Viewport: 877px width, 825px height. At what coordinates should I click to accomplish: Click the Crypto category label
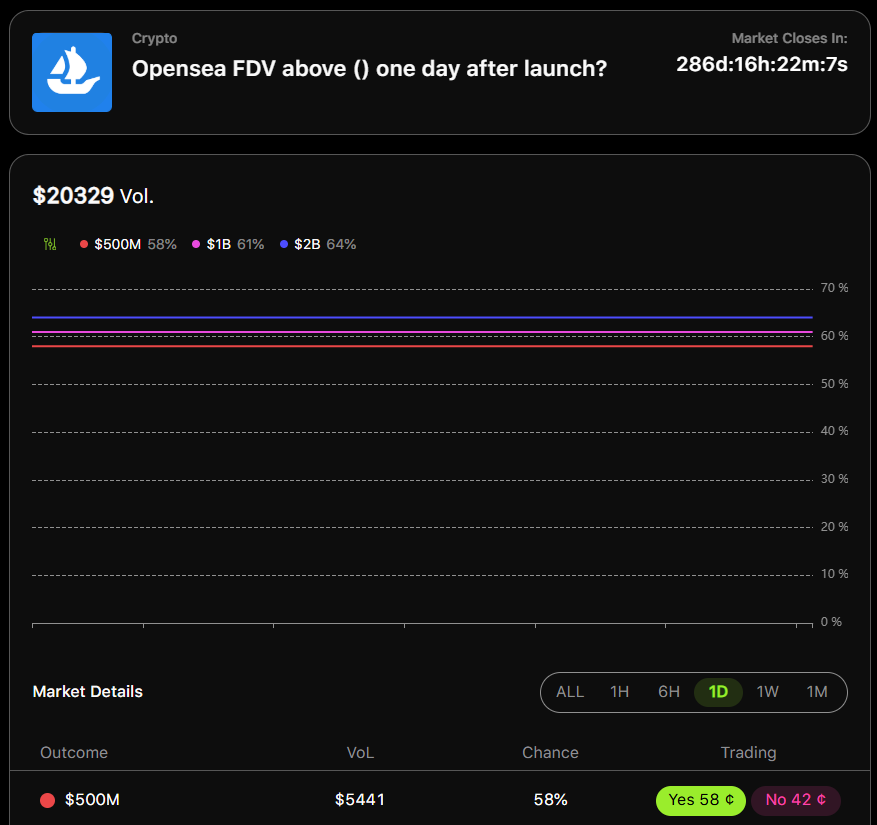pyautogui.click(x=154, y=39)
